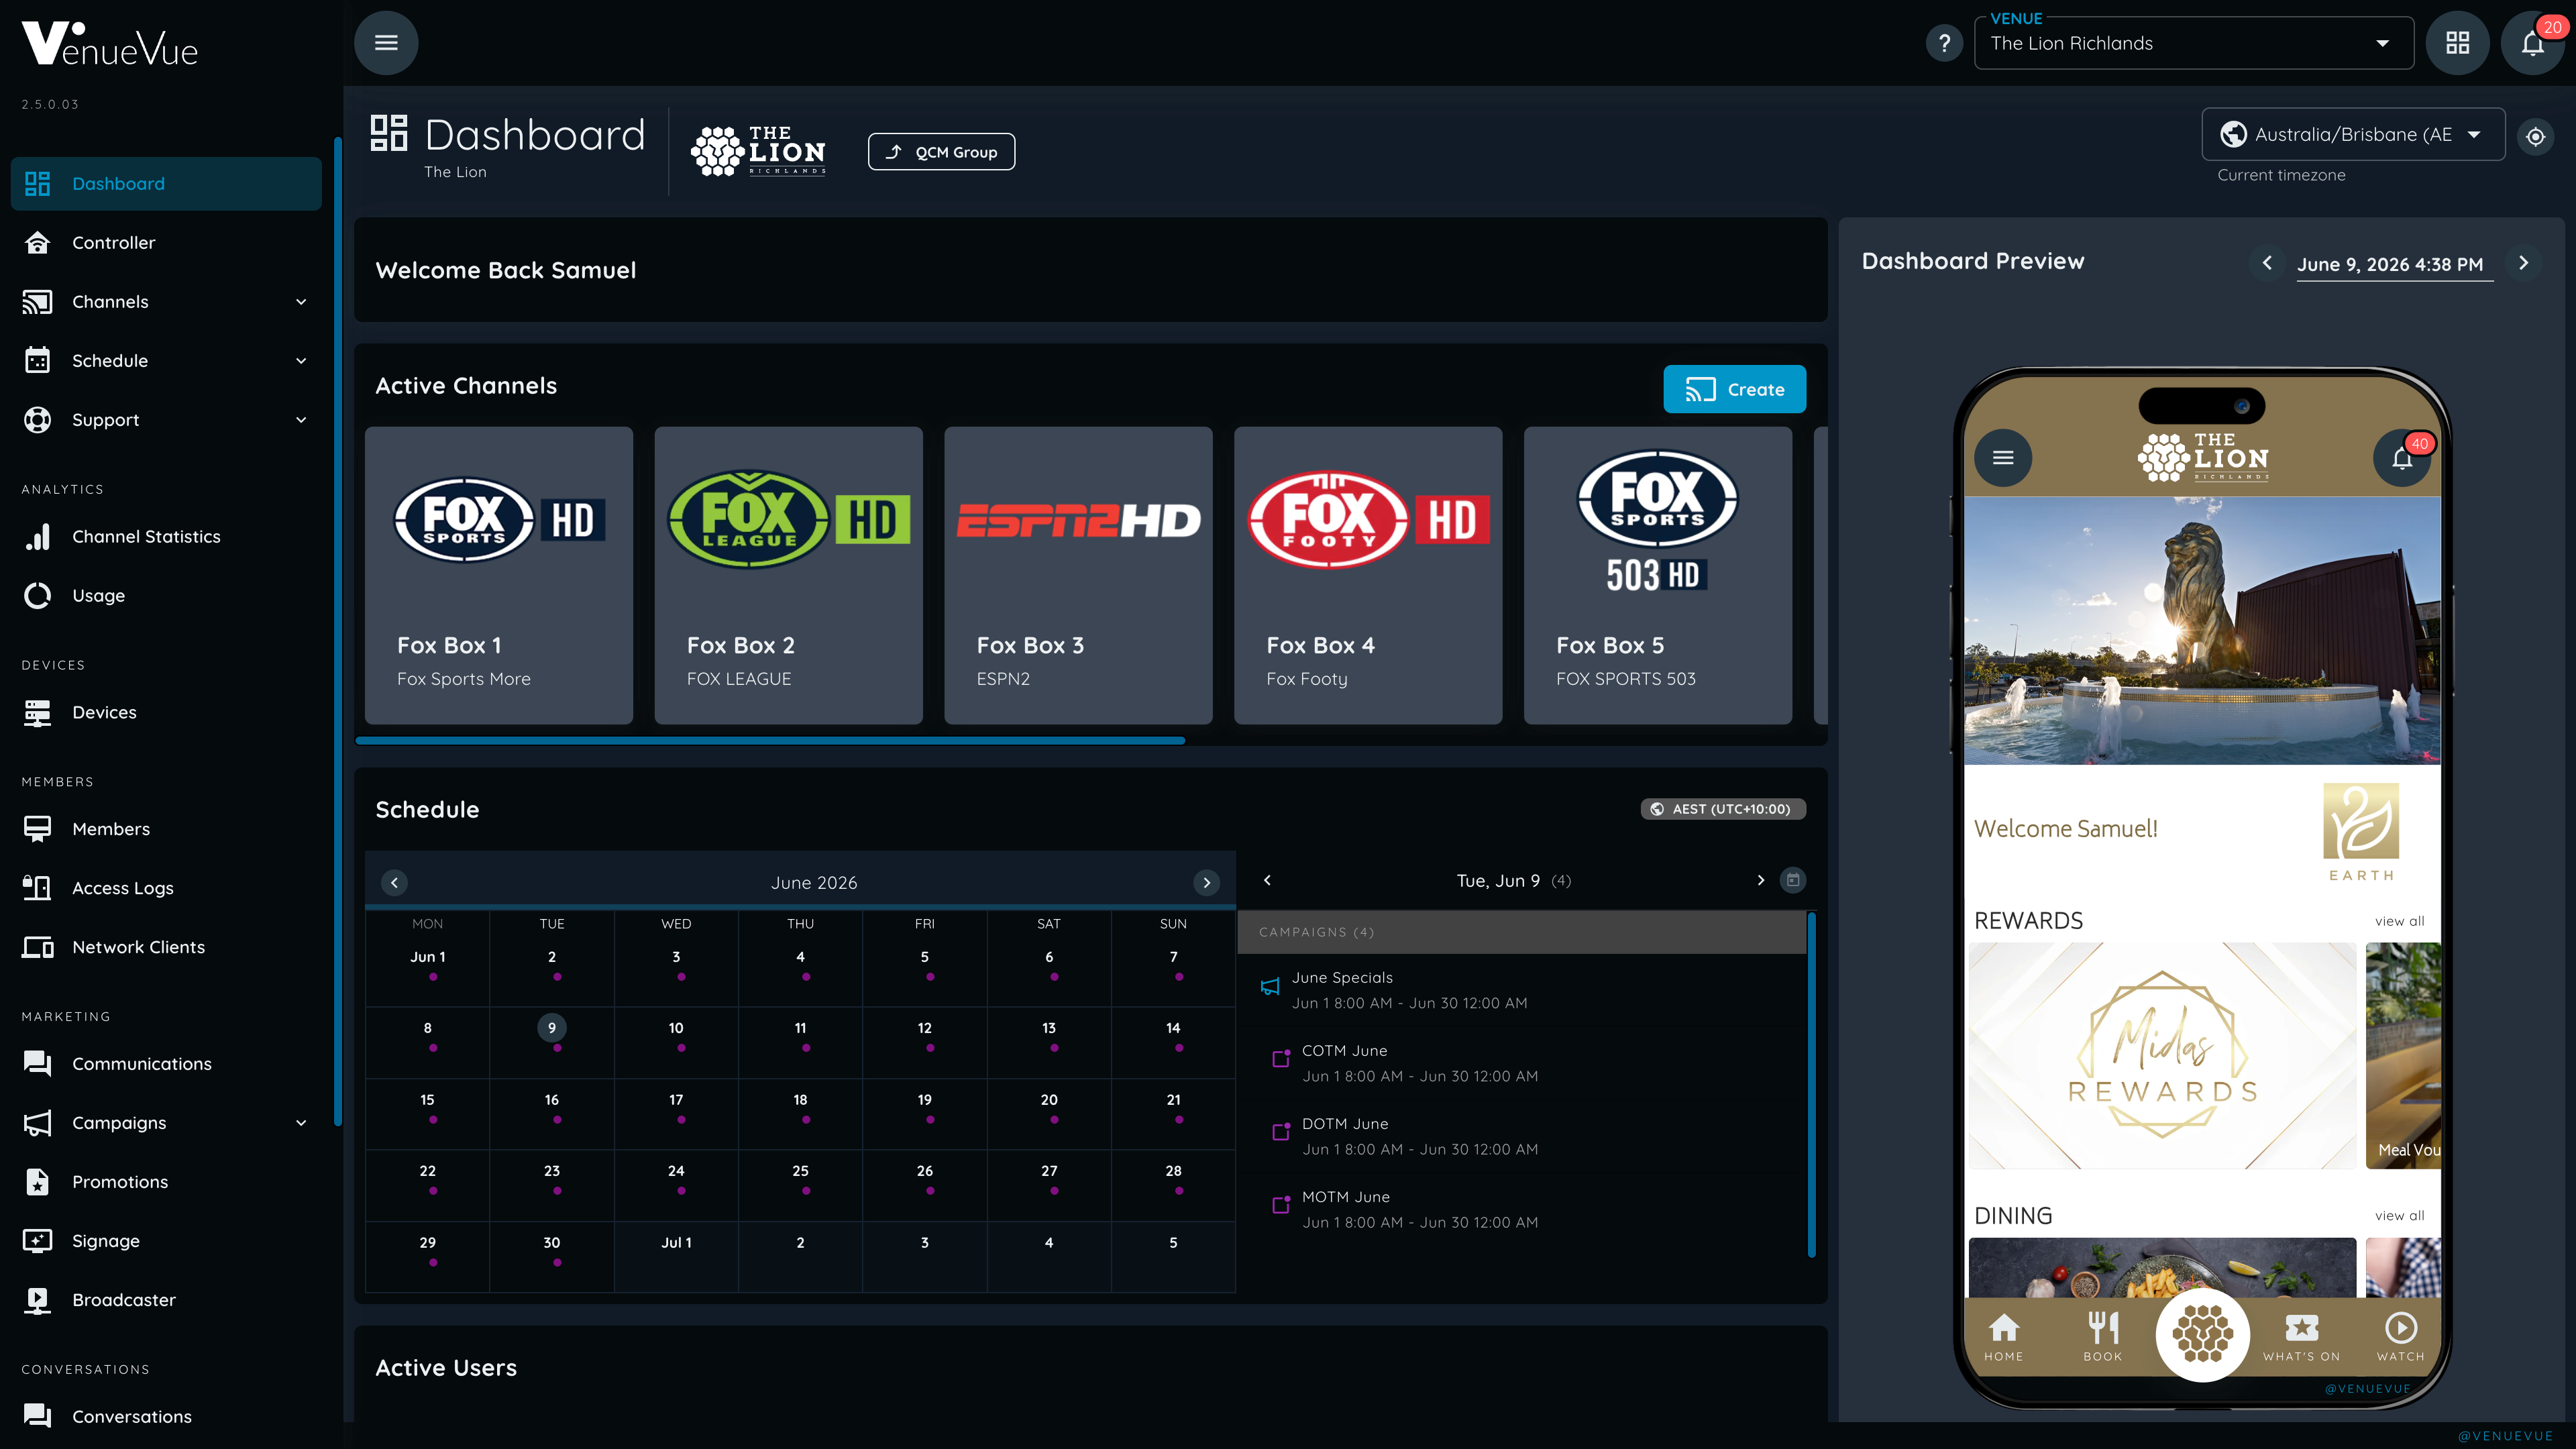The width and height of the screenshot is (2576, 1449).
Task: Click the Controller sidebar icon
Action: click(x=37, y=242)
